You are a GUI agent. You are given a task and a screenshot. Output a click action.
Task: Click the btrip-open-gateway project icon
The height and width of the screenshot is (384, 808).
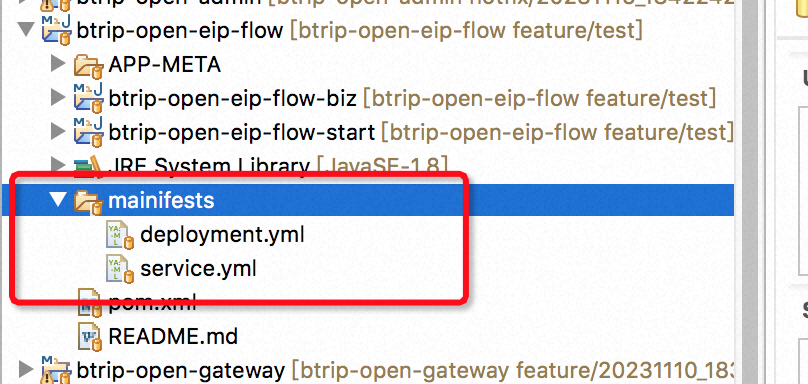coord(57,370)
